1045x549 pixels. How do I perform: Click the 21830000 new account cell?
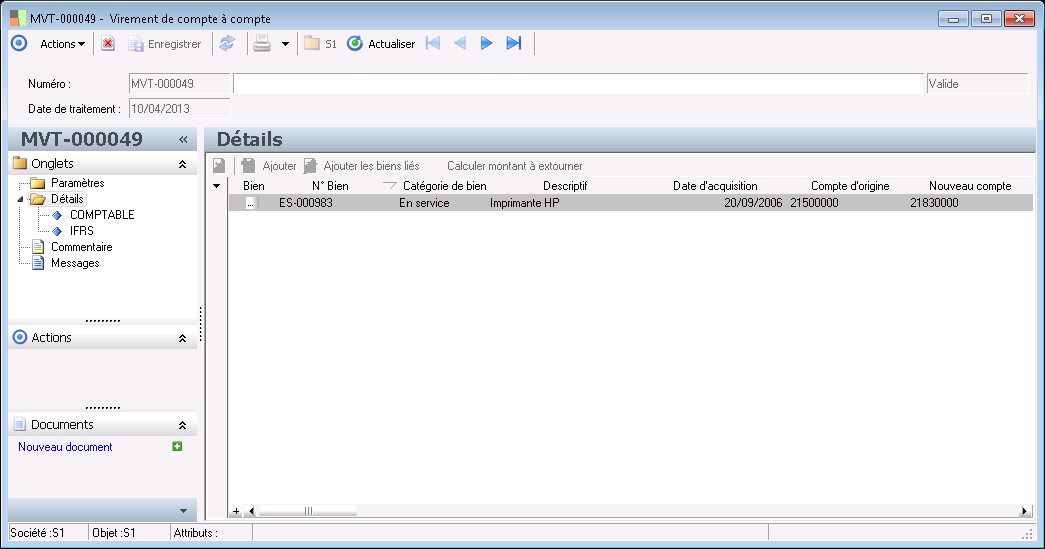coord(934,203)
